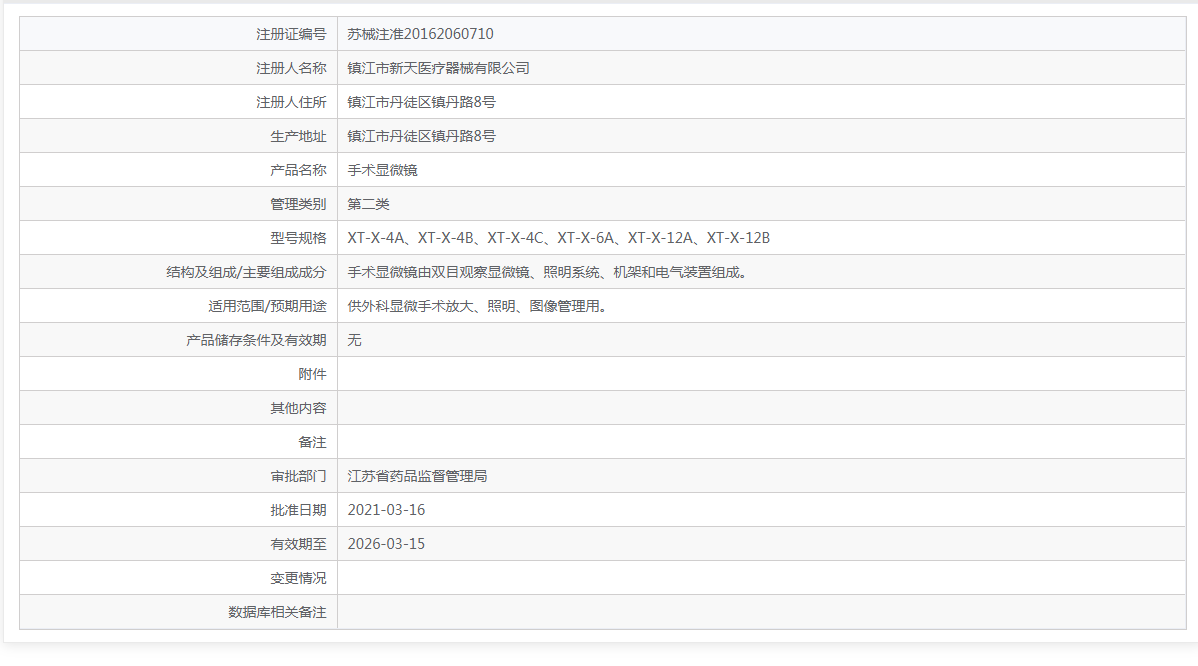This screenshot has width=1198, height=666.
Task: Click the 注册证编号 label cell
Action: tap(179, 34)
